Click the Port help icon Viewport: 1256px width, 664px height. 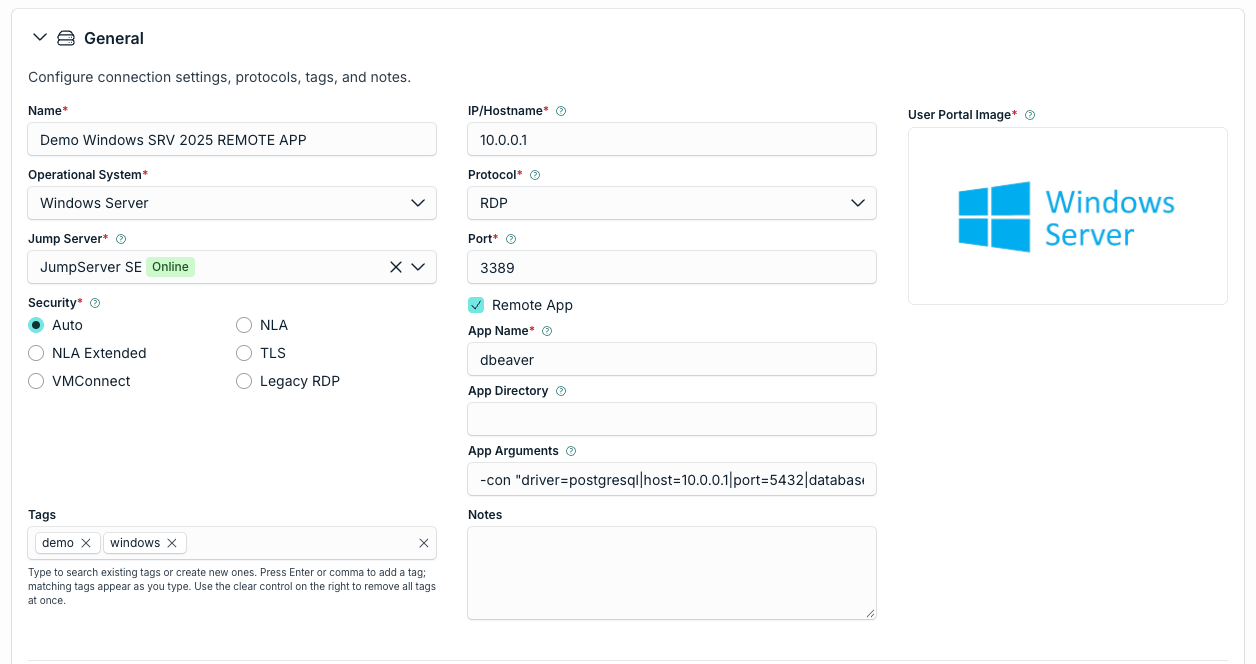pyautogui.click(x=511, y=239)
